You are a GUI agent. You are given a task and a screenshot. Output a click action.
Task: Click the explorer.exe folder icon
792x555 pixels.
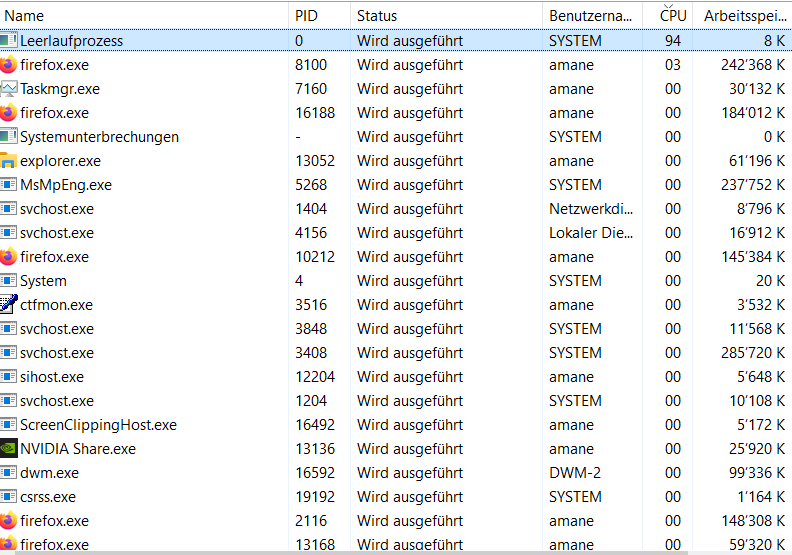pyautogui.click(x=9, y=161)
